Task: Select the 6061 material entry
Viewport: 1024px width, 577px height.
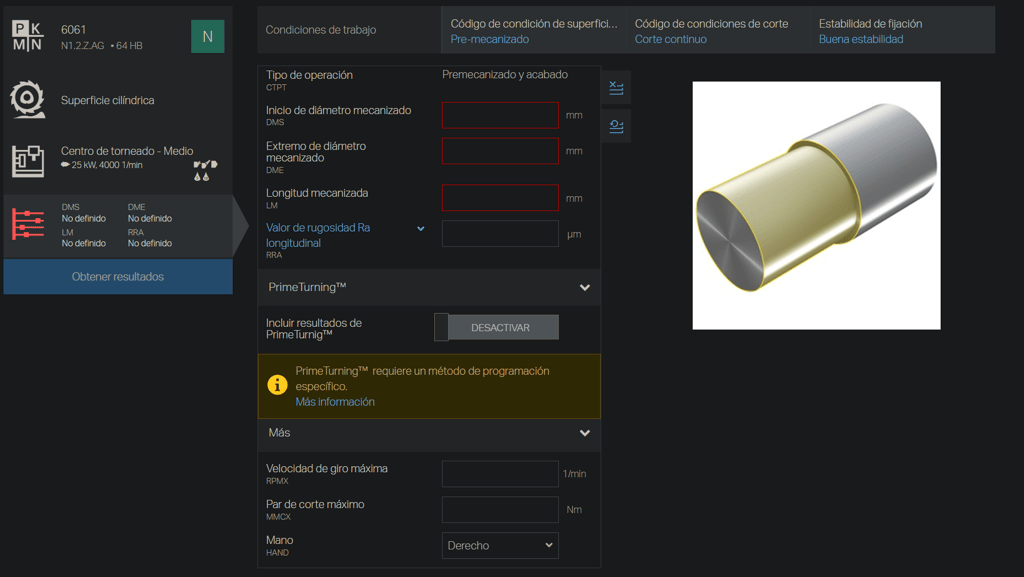Action: [x=73, y=29]
